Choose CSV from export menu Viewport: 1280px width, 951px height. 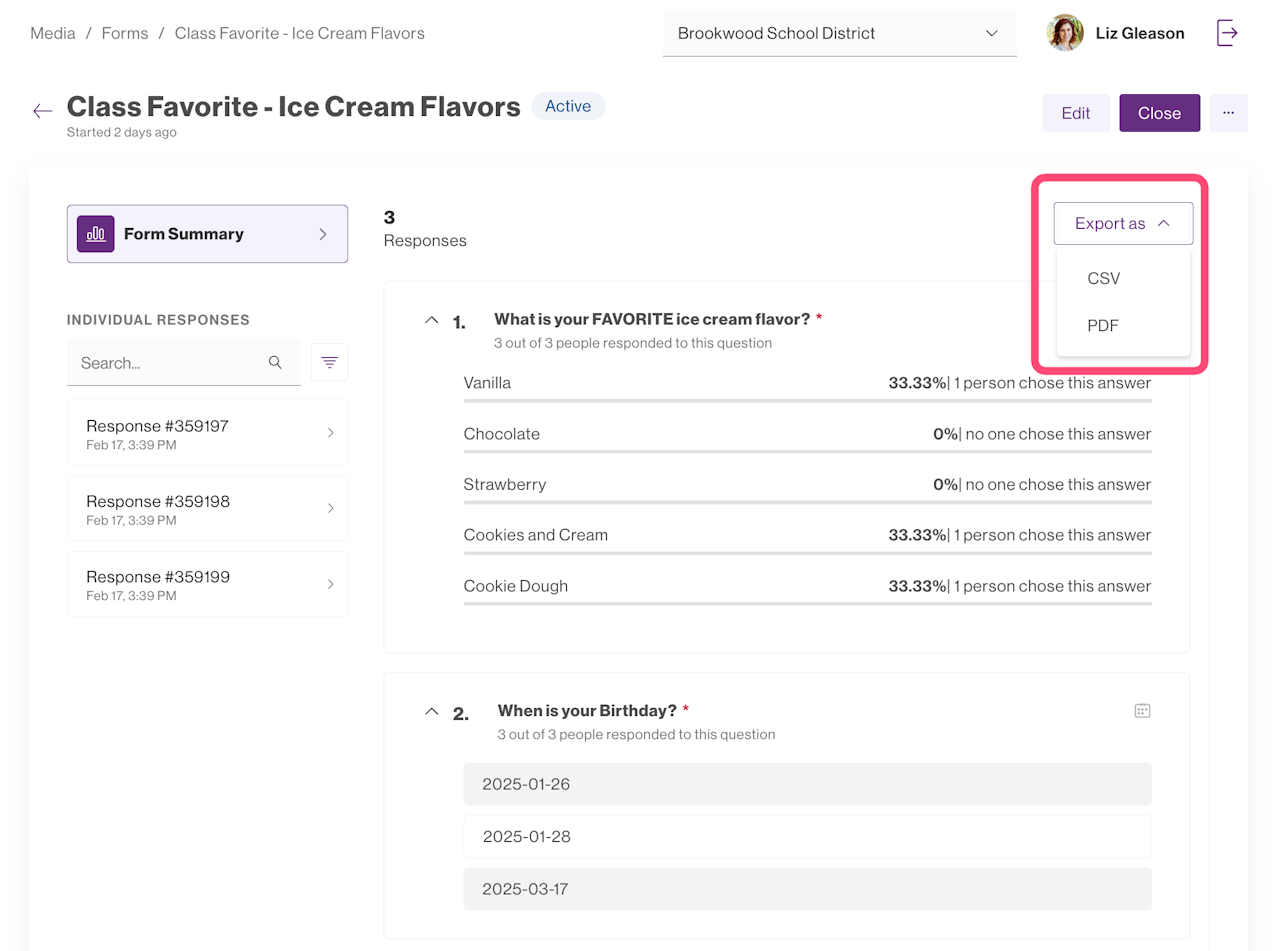coord(1104,279)
